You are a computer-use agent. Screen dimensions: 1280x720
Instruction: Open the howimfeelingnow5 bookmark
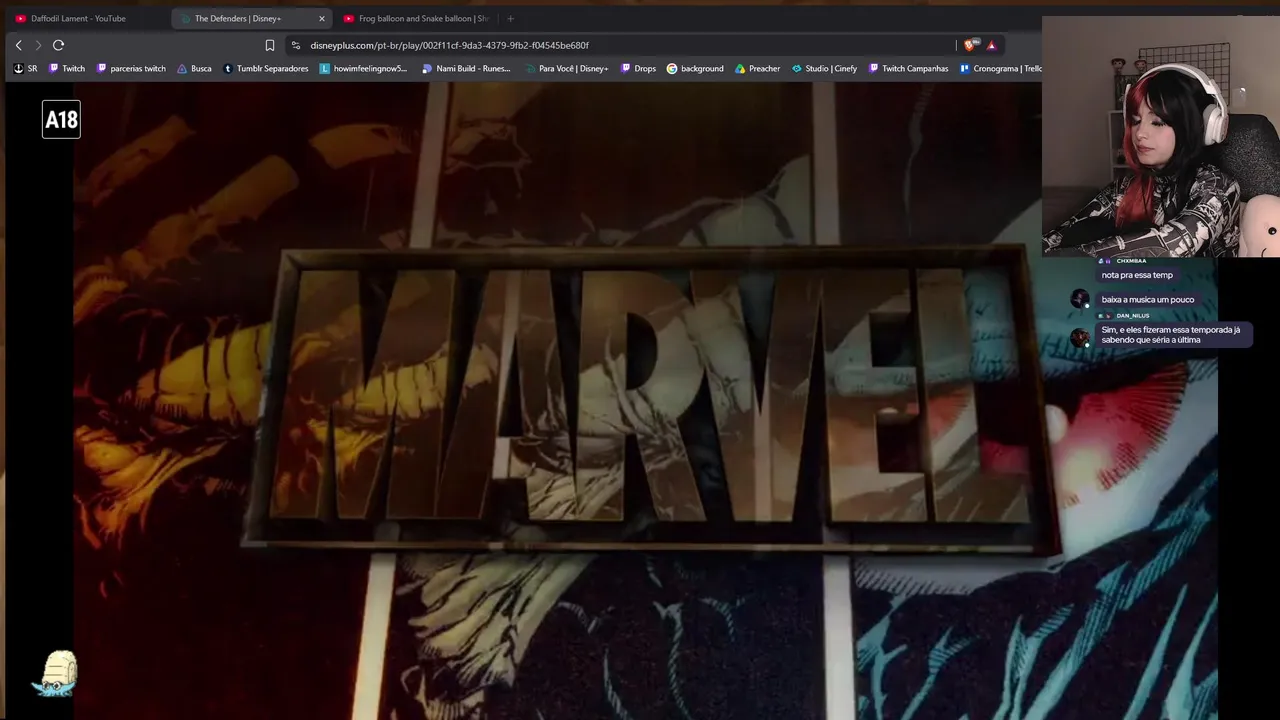(x=364, y=68)
